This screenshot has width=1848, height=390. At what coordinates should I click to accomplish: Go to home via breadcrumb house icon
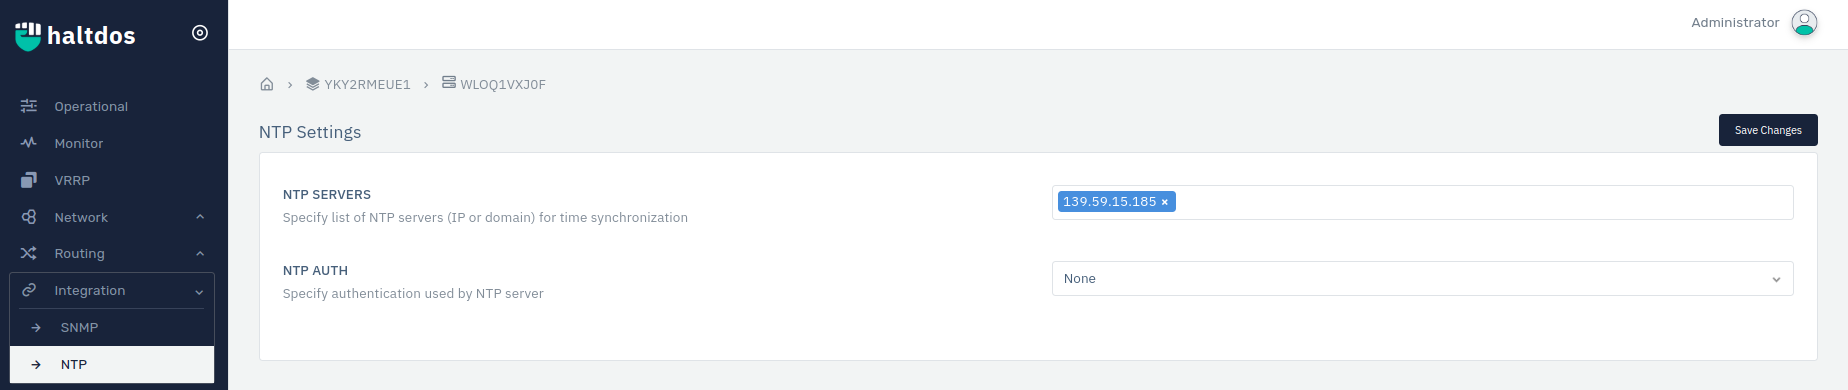click(x=267, y=84)
